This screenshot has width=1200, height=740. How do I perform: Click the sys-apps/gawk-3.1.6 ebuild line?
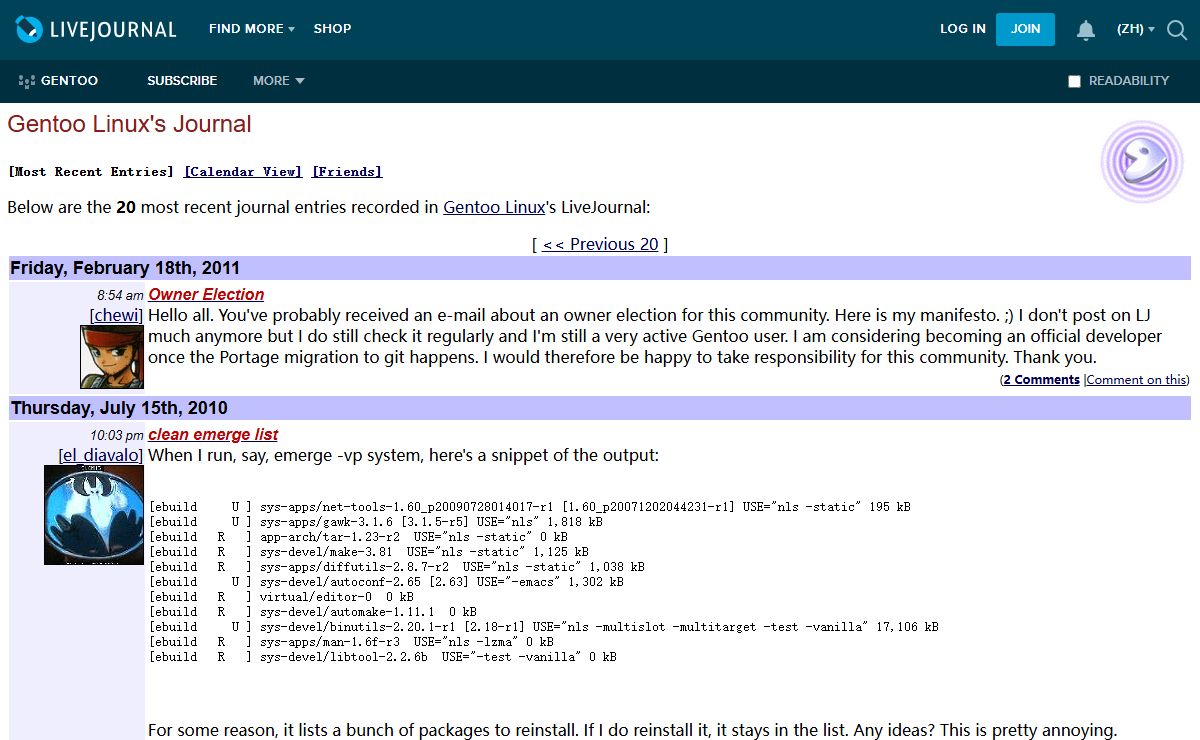(x=376, y=522)
